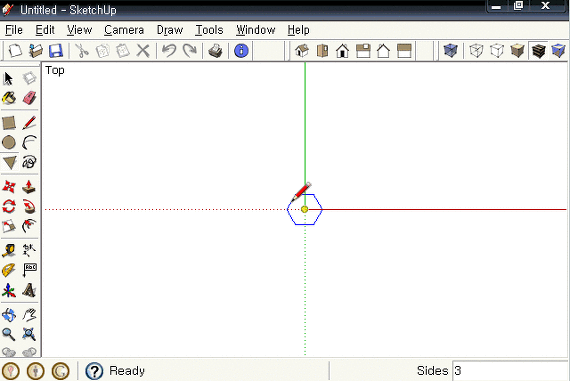
Task: Open the Help menu
Action: click(x=298, y=30)
